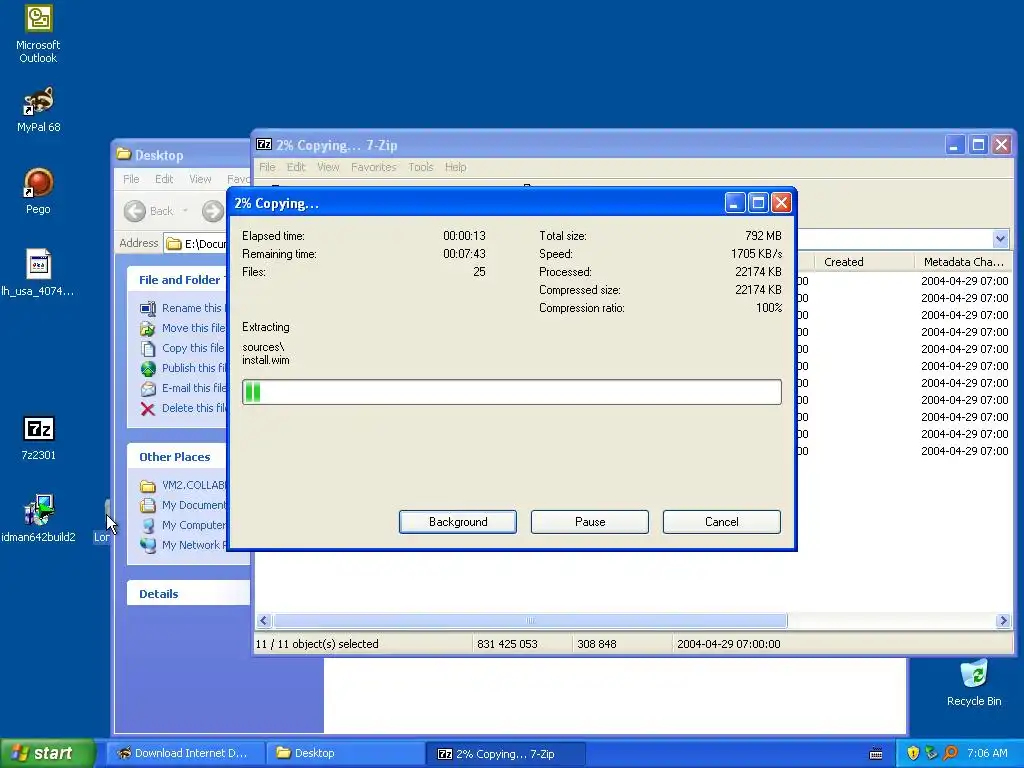Screen dimensions: 1024x768
Task: Click the VM2.COLLAB folder icon
Action: [x=148, y=485]
